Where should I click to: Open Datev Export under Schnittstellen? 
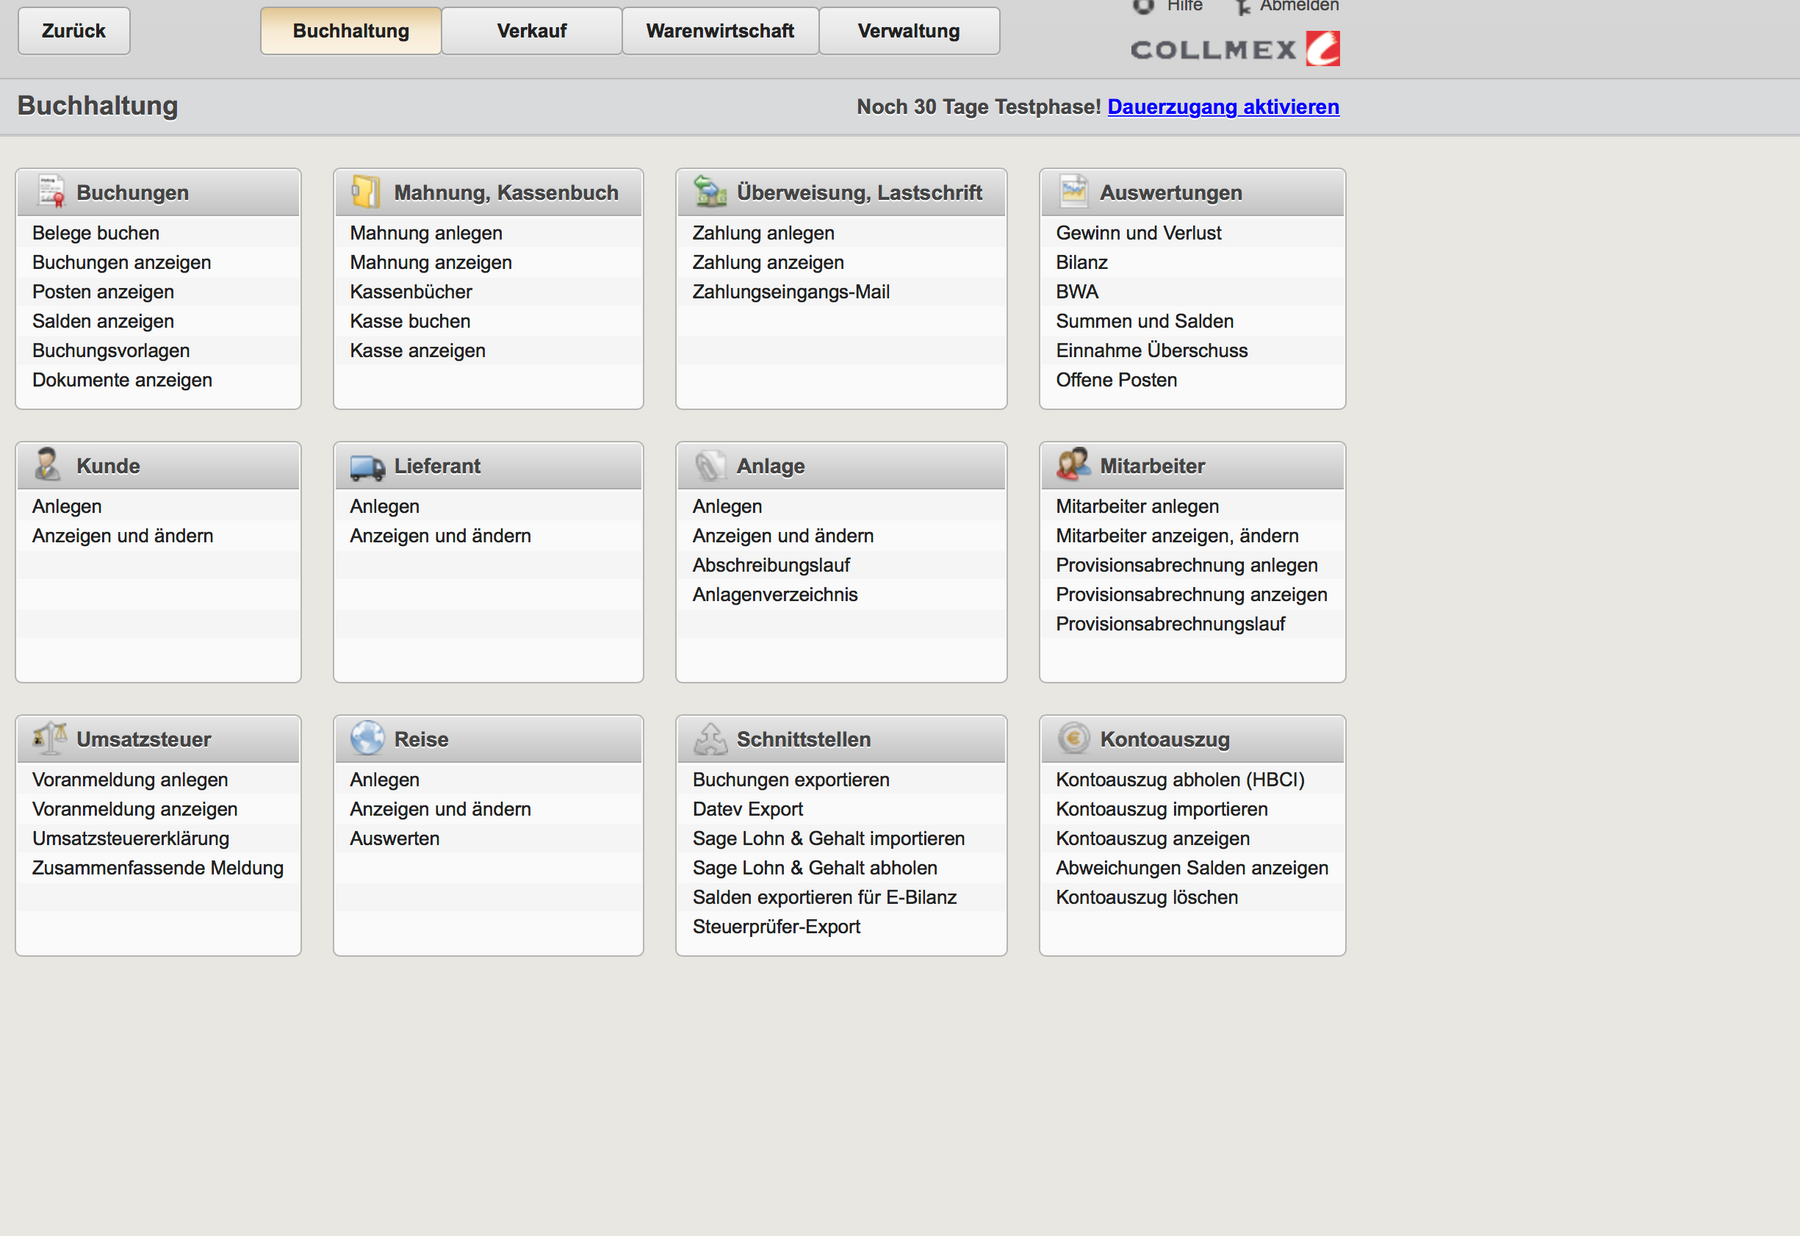point(747,809)
